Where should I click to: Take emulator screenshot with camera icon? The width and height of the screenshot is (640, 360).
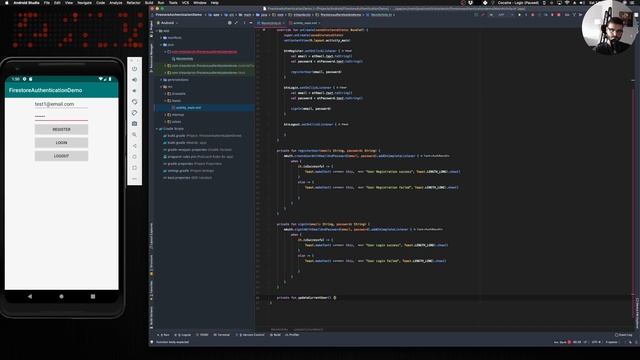pyautogui.click(x=134, y=123)
